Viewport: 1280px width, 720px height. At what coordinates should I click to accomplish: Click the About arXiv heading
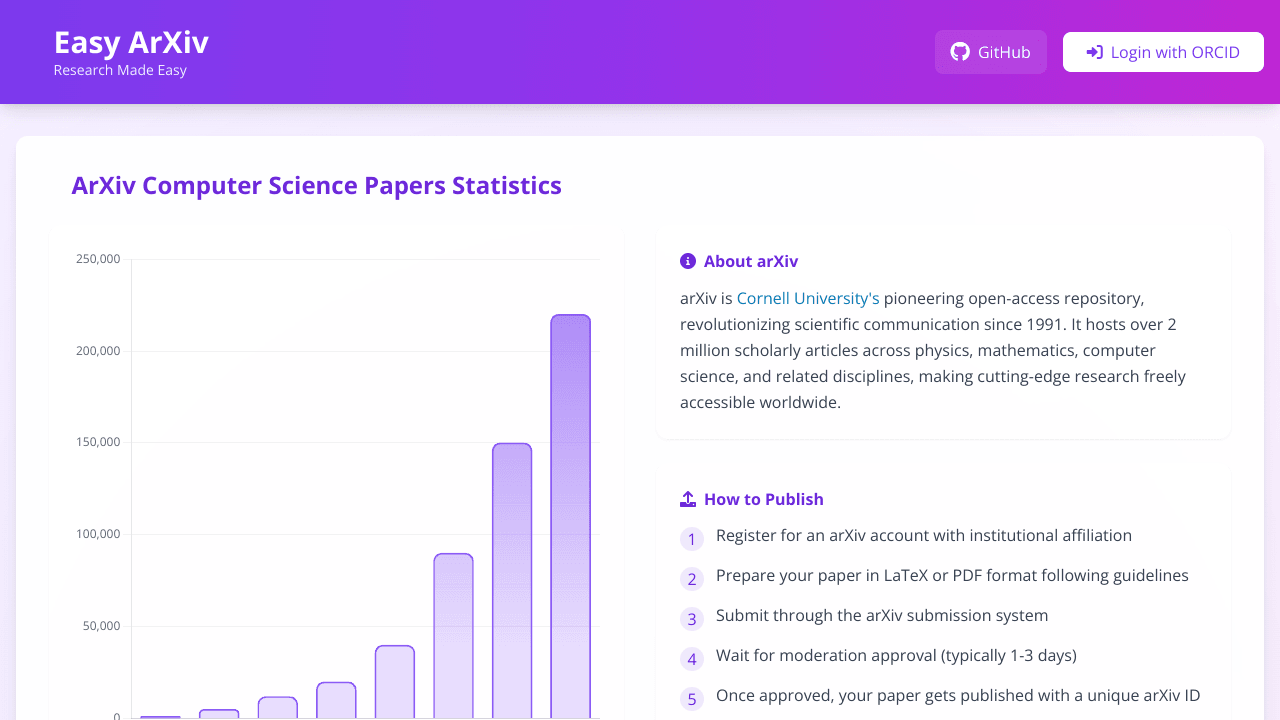point(752,261)
